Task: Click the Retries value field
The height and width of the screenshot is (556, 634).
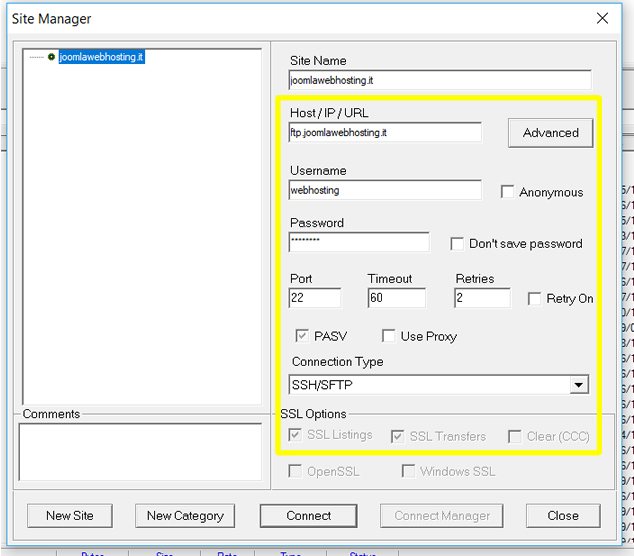Action: click(481, 298)
